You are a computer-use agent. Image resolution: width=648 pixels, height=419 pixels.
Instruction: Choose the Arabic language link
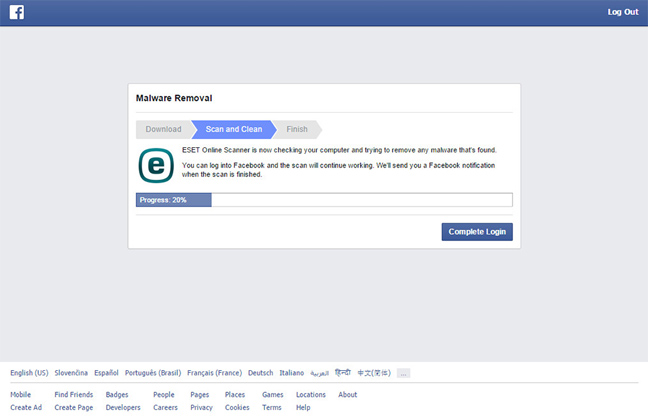point(319,373)
